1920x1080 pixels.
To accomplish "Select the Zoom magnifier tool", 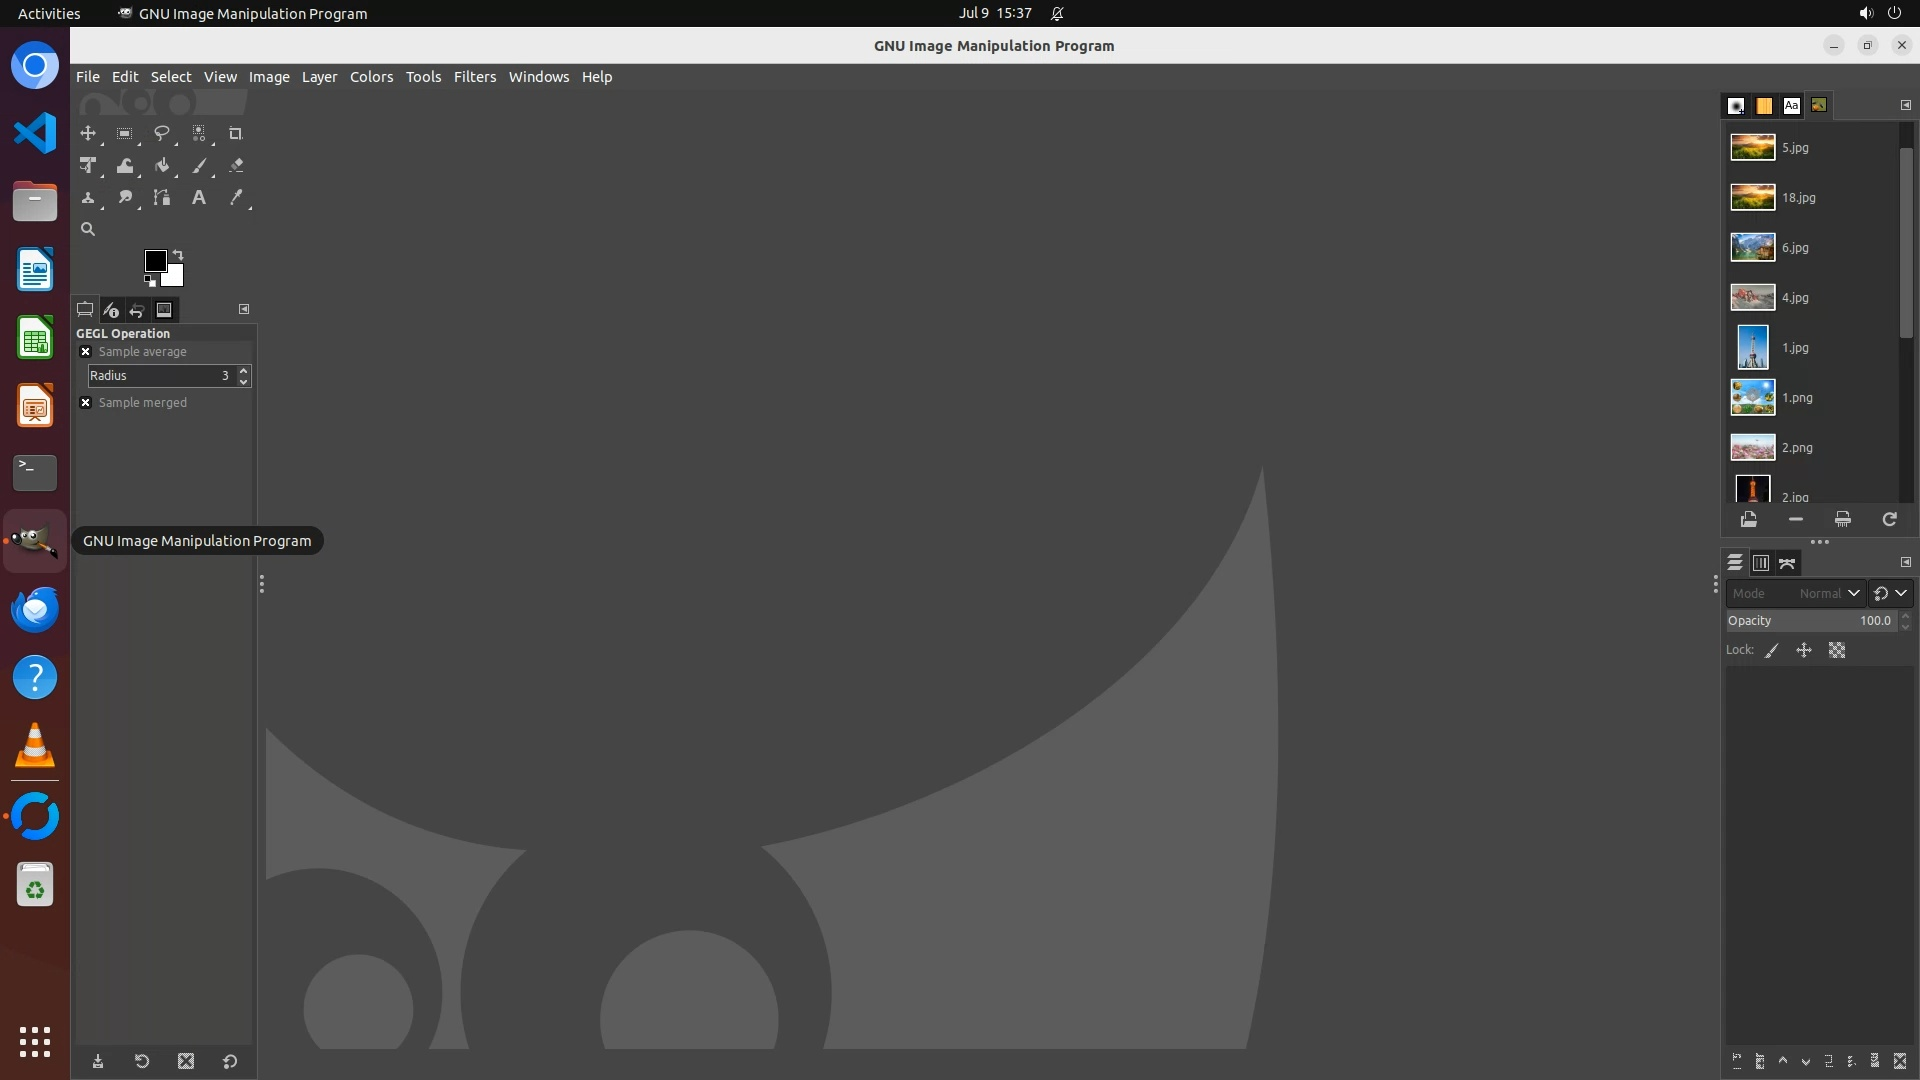I will 88,229.
